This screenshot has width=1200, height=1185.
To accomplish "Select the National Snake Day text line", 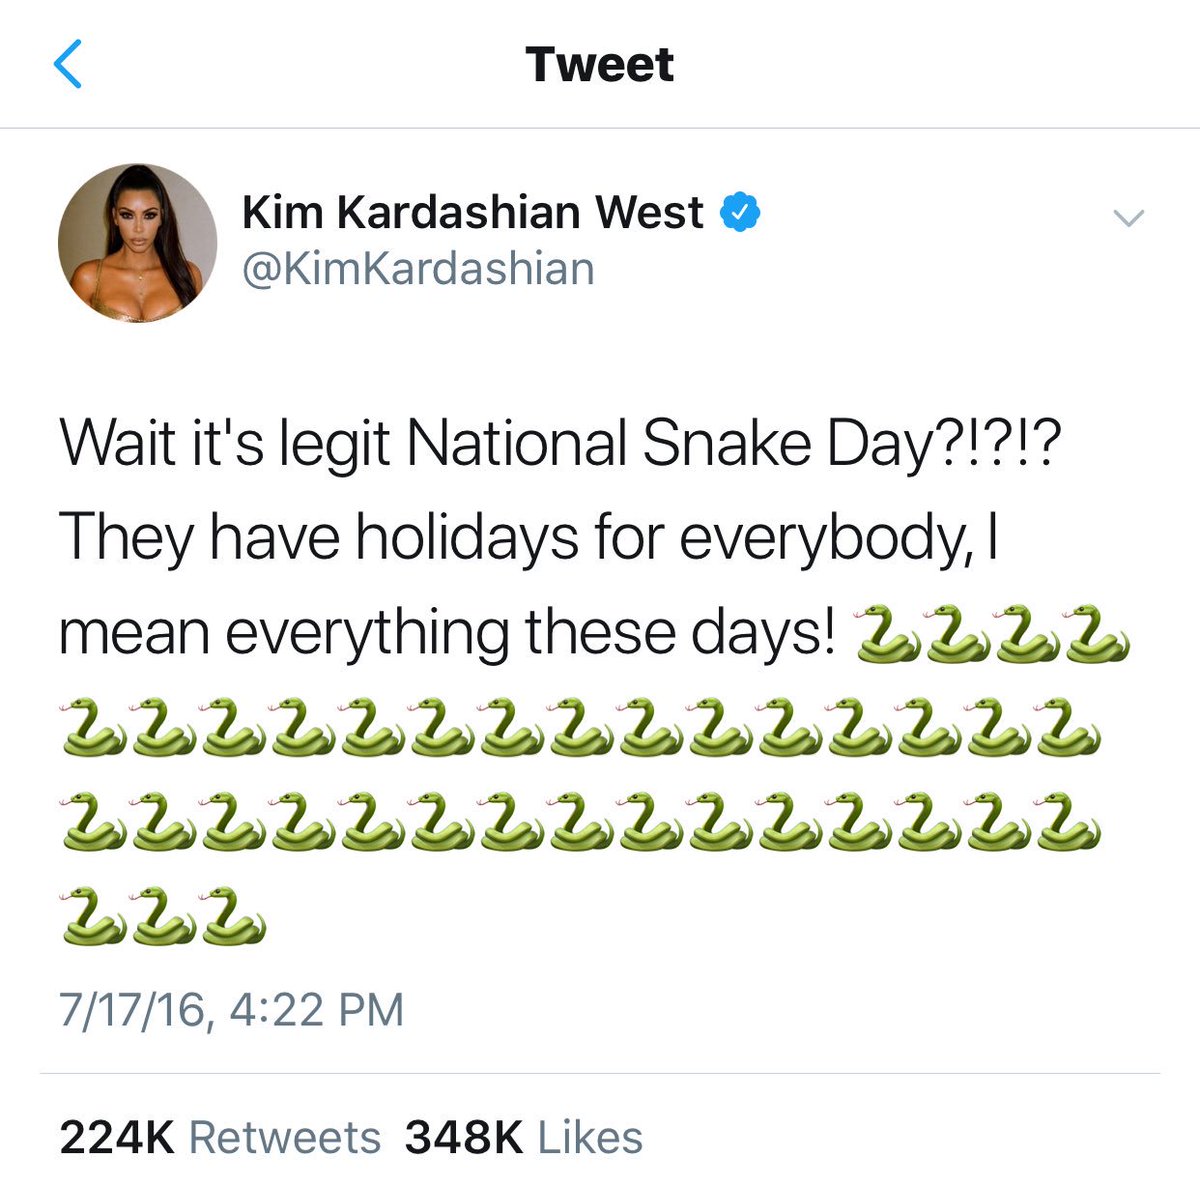I will coord(560,444).
